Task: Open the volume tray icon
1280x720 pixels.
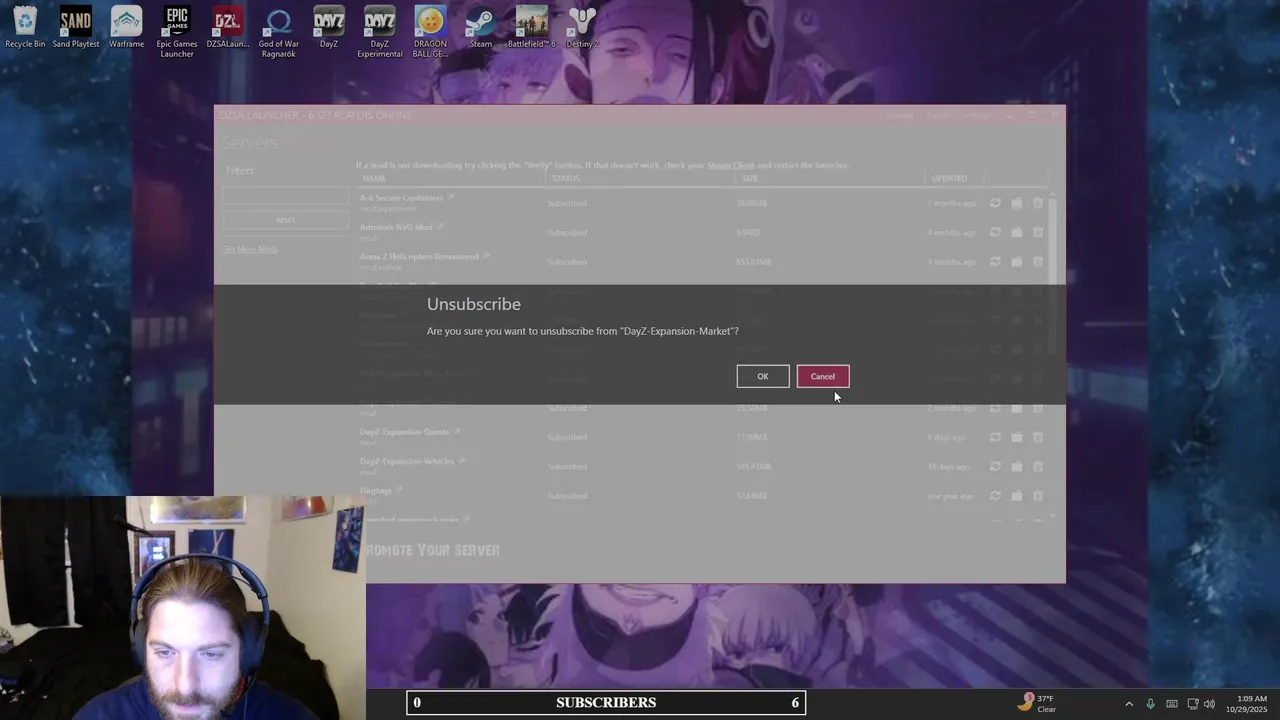Action: coord(1209,704)
